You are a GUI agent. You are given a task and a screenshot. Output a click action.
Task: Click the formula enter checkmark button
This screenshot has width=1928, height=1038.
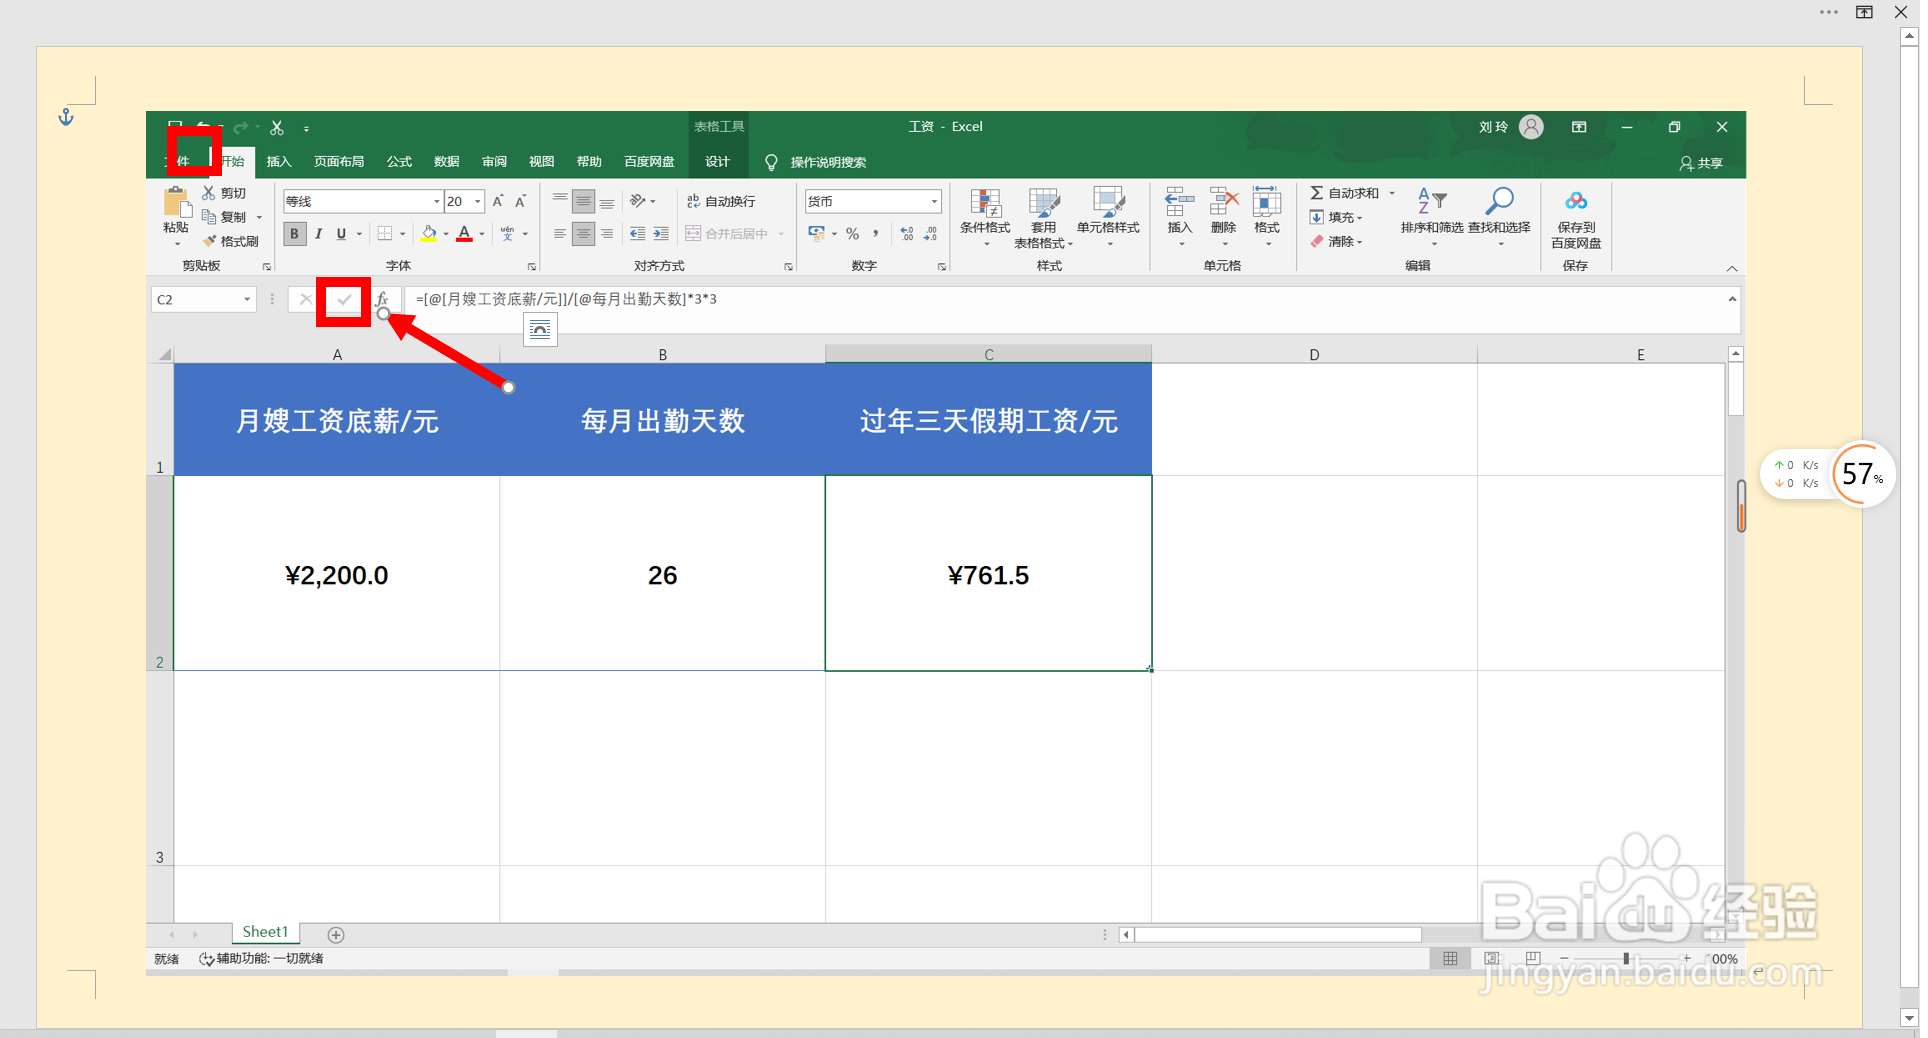click(344, 300)
